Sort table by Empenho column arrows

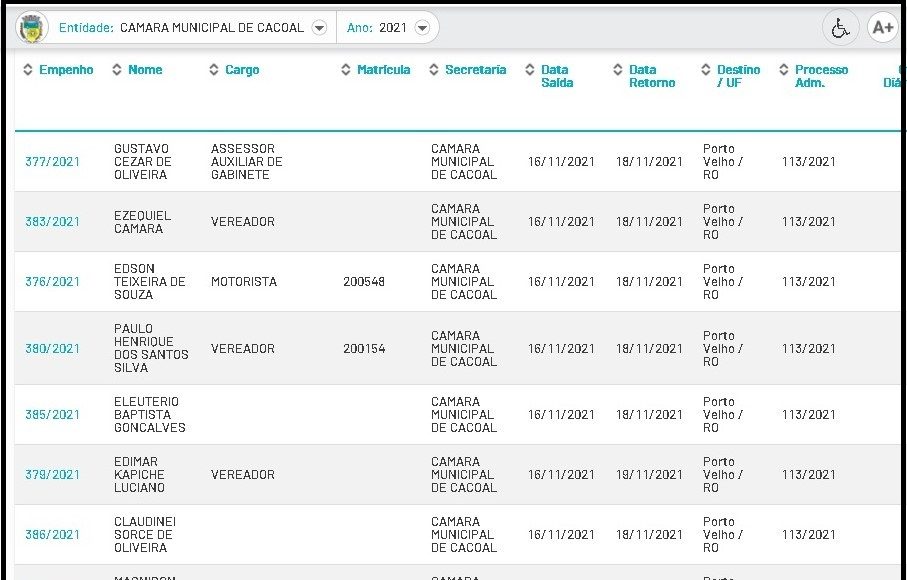coord(28,70)
